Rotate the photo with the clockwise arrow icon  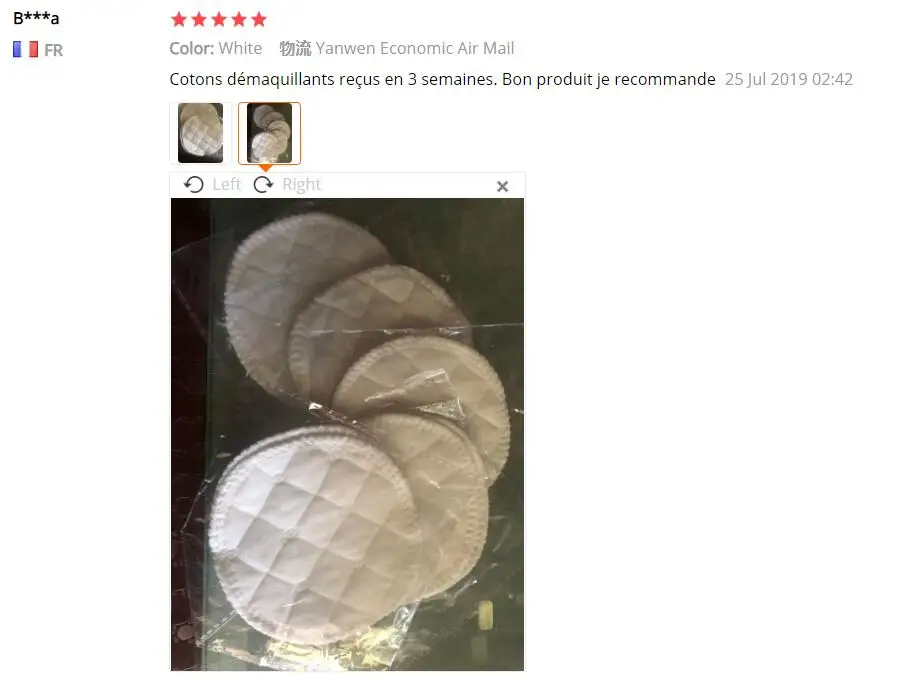click(x=263, y=184)
